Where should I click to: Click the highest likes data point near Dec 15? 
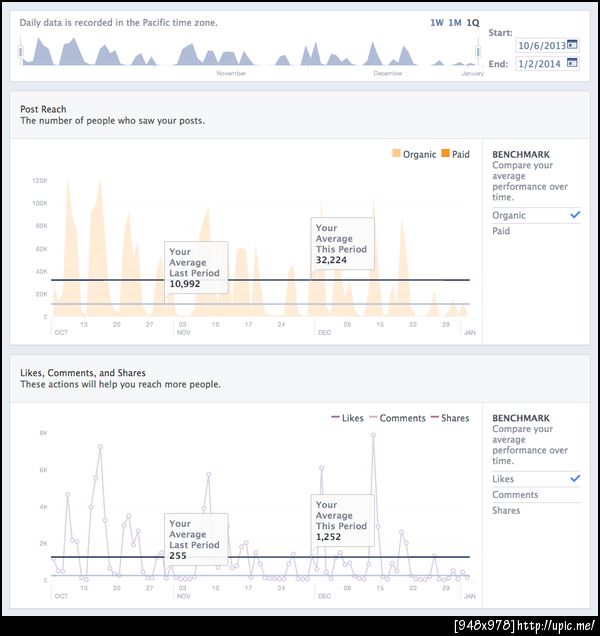[373, 435]
